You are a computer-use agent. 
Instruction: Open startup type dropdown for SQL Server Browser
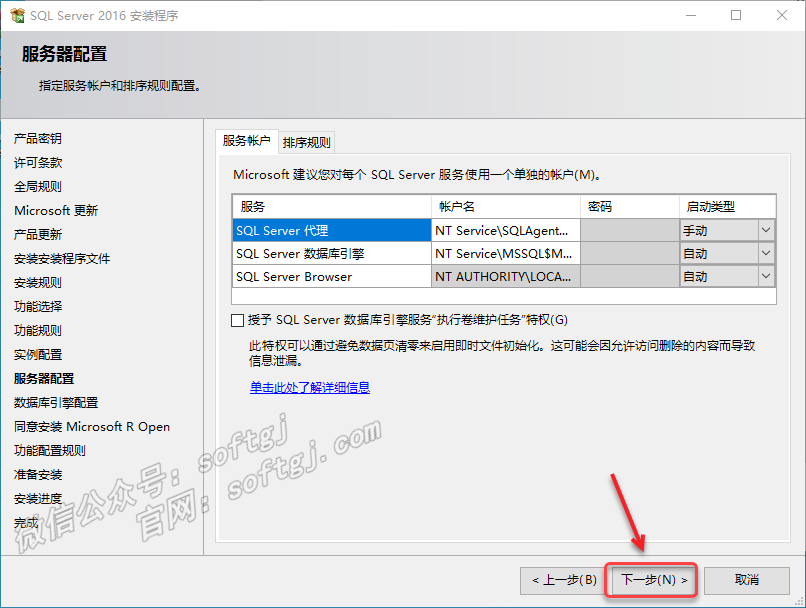pyautogui.click(x=765, y=277)
